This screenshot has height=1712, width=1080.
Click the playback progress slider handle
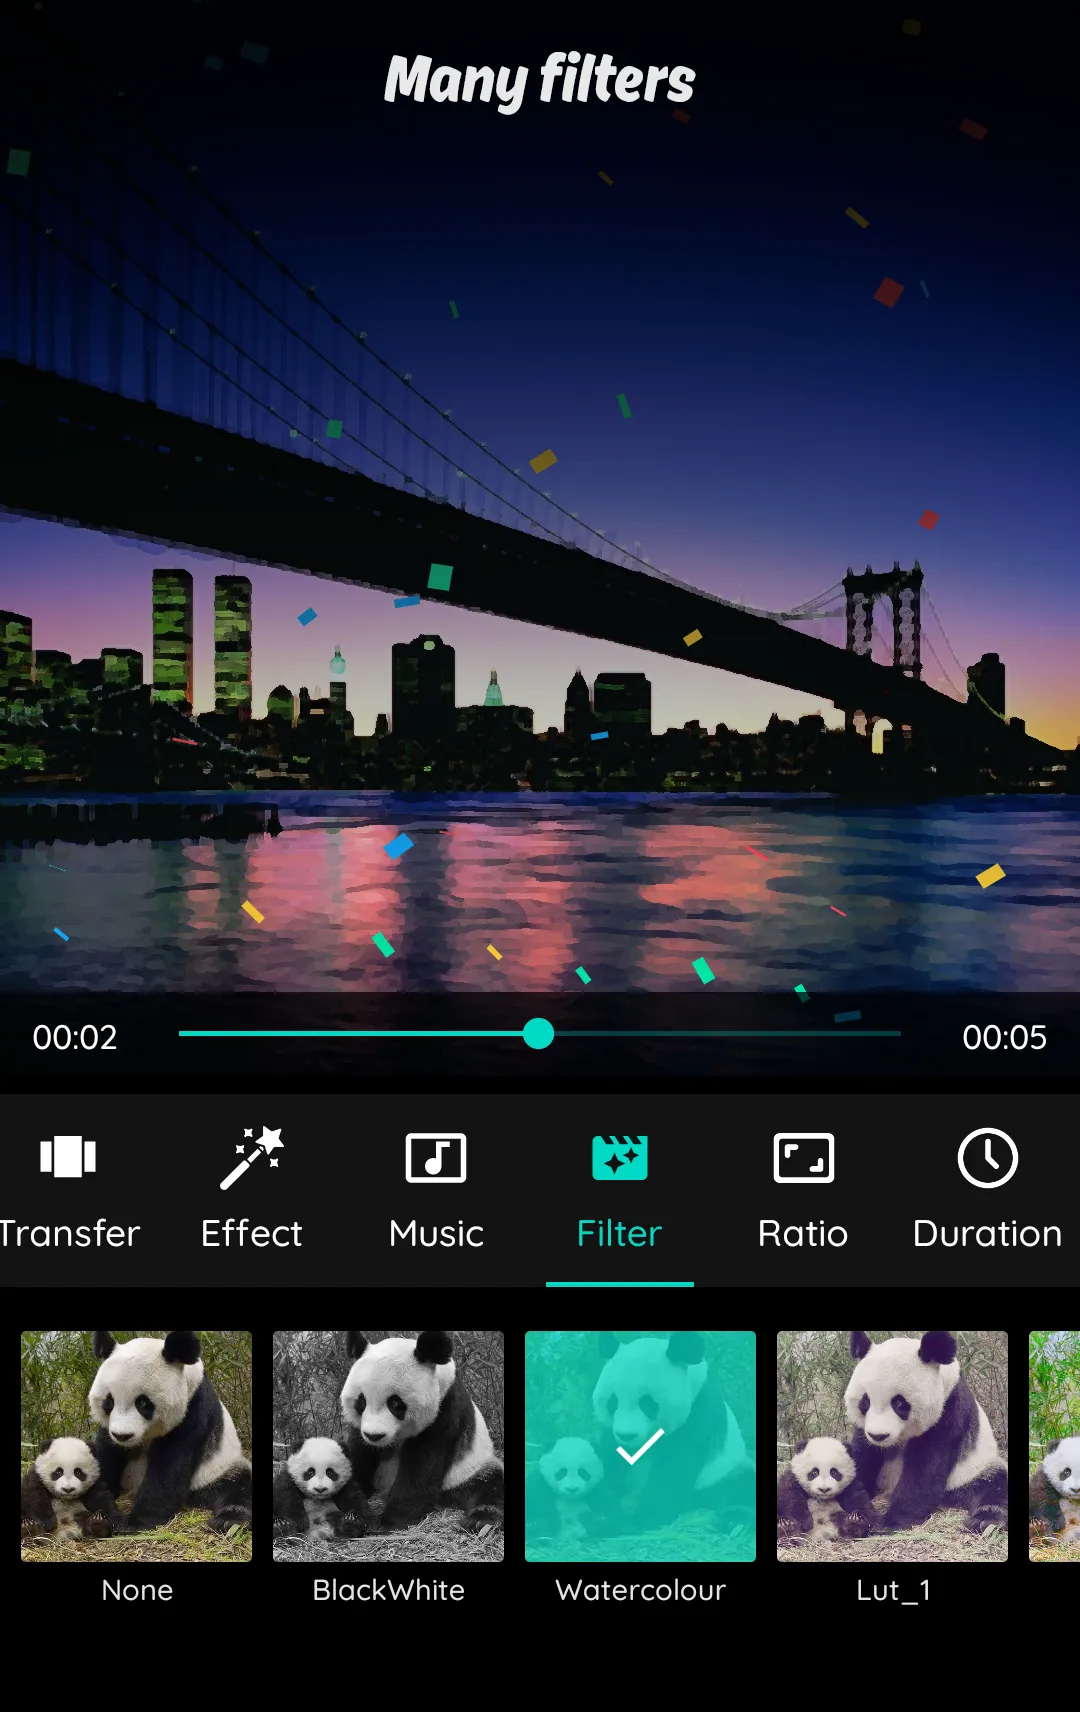pyautogui.click(x=539, y=1034)
